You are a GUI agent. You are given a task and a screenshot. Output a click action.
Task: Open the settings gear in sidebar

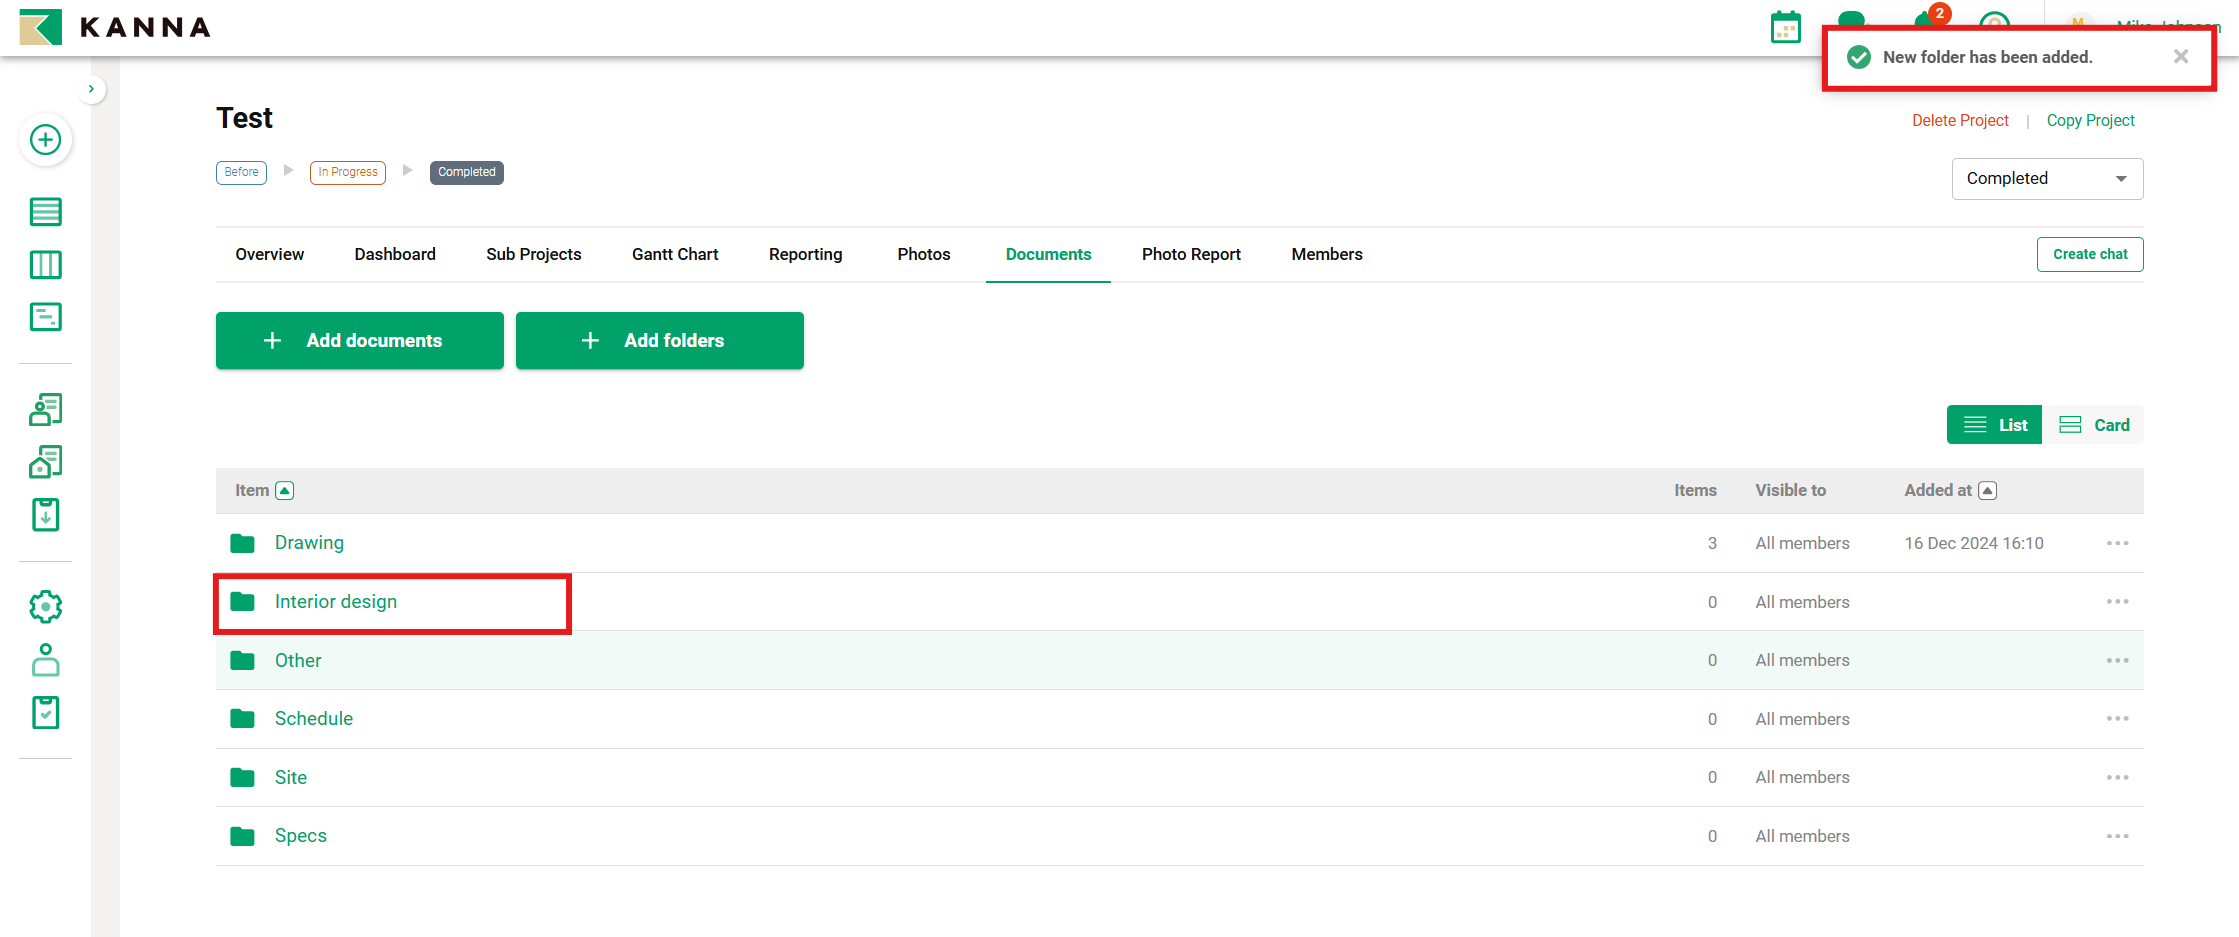45,606
